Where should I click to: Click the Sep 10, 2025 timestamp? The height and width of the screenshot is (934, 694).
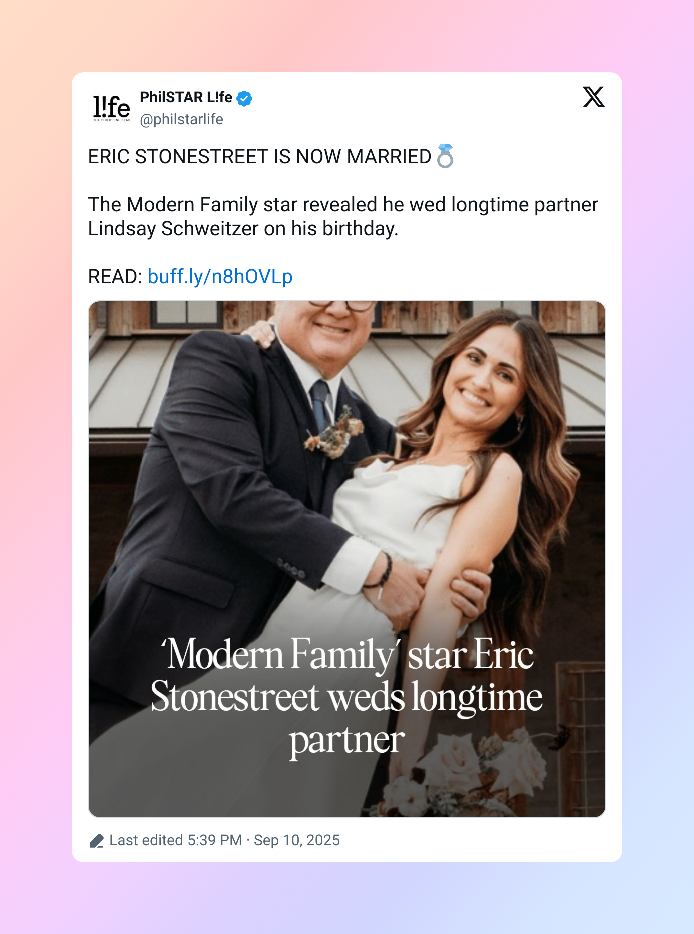click(x=296, y=840)
